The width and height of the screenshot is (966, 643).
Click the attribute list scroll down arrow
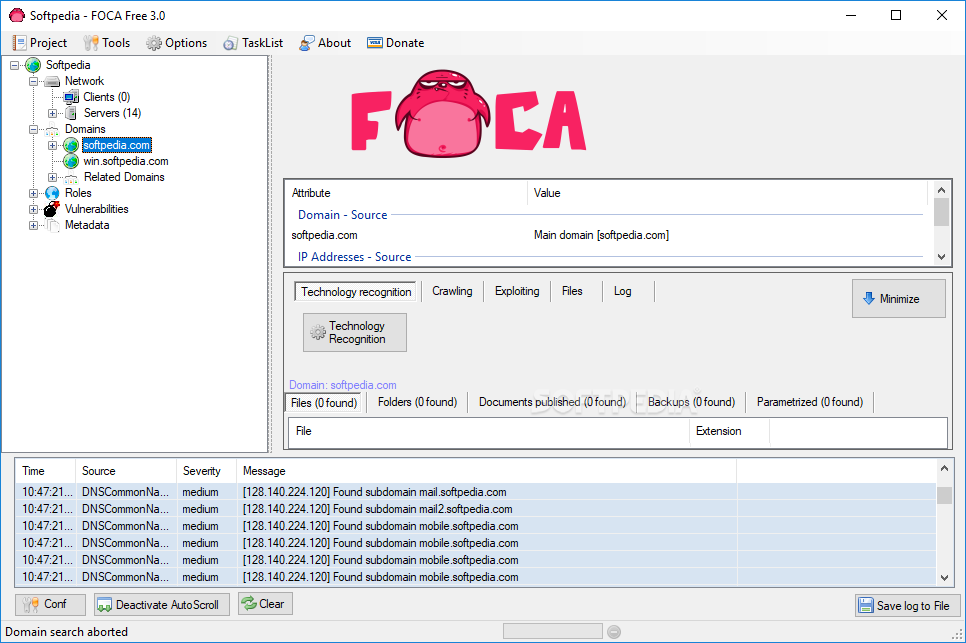[x=941, y=257]
